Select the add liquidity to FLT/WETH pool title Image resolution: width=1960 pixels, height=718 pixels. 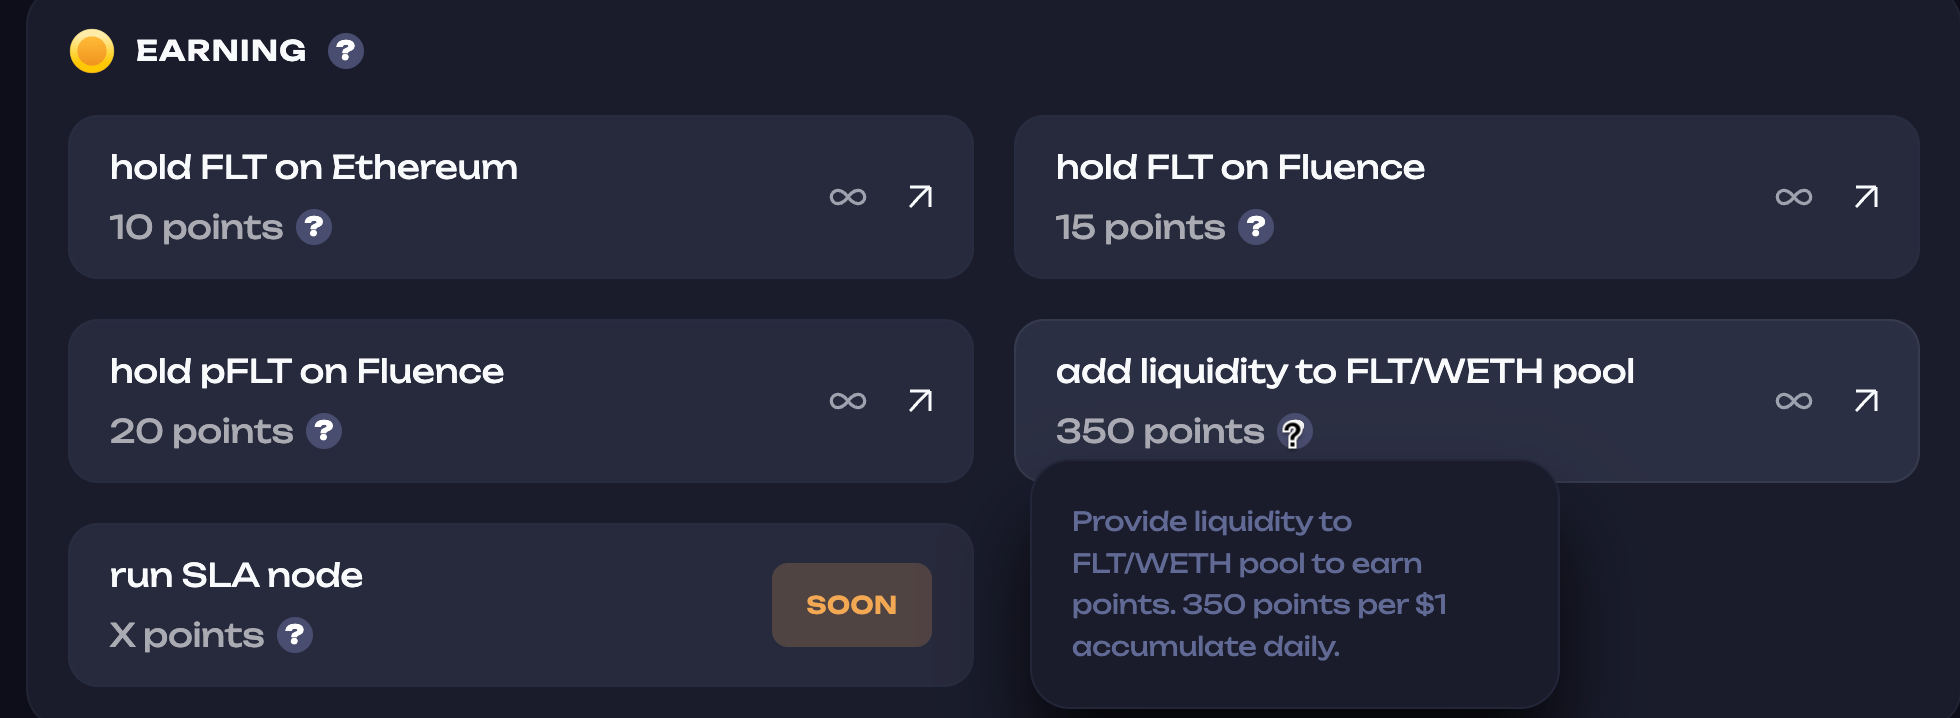1345,372
